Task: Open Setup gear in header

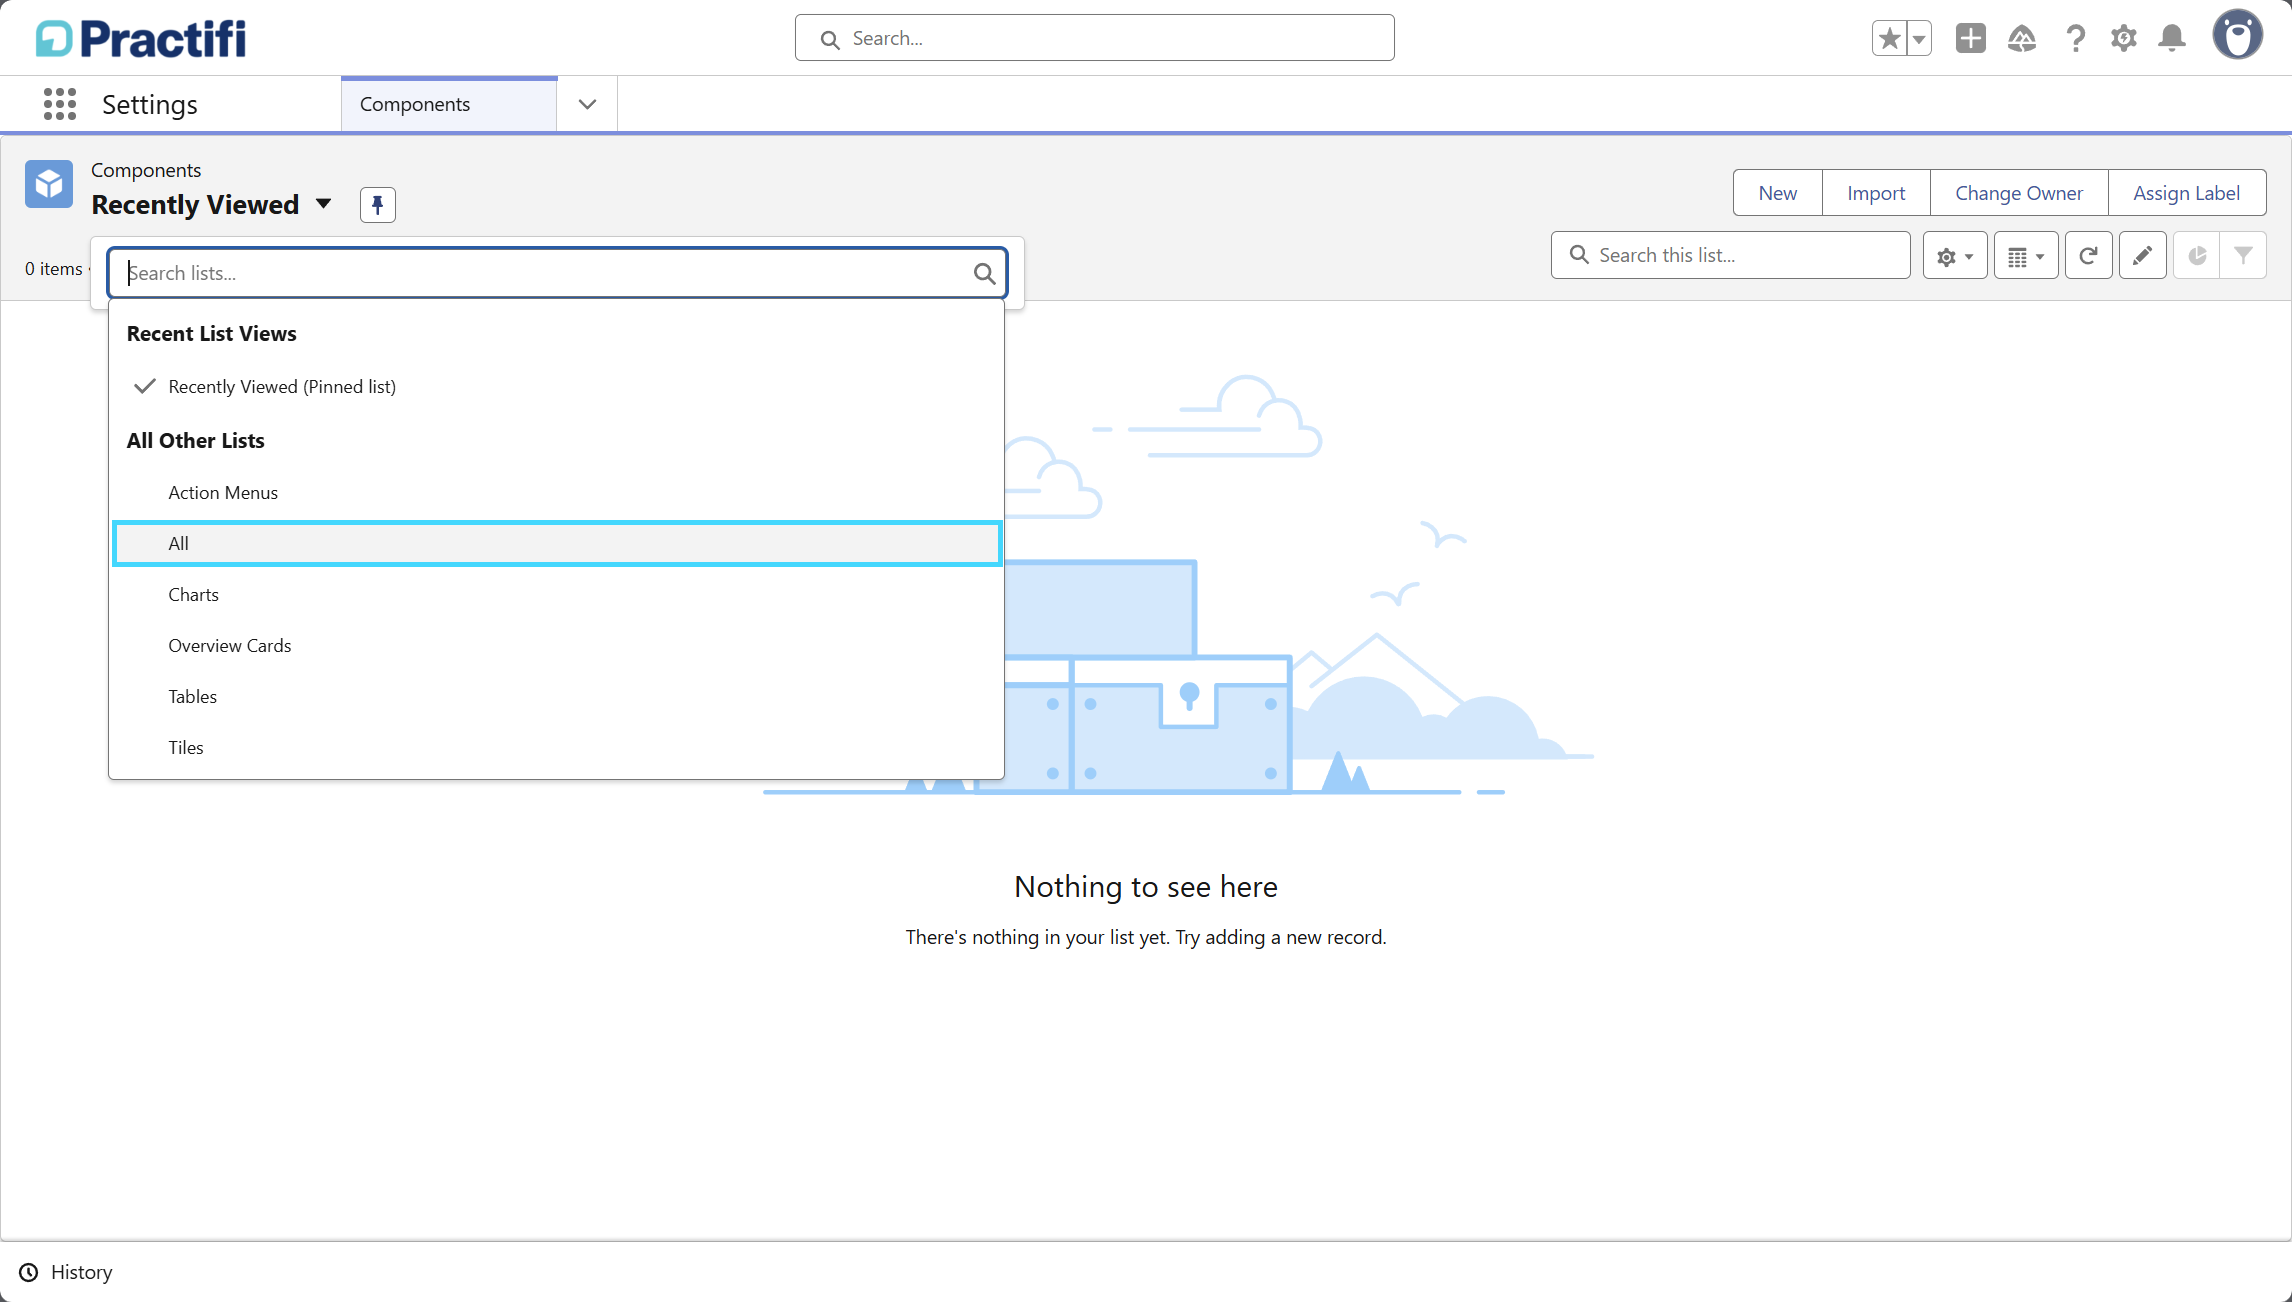Action: 2124,39
